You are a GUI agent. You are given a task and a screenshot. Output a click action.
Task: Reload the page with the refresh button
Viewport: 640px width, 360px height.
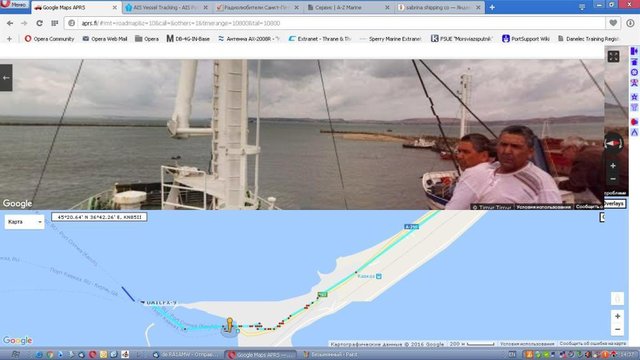pos(39,23)
